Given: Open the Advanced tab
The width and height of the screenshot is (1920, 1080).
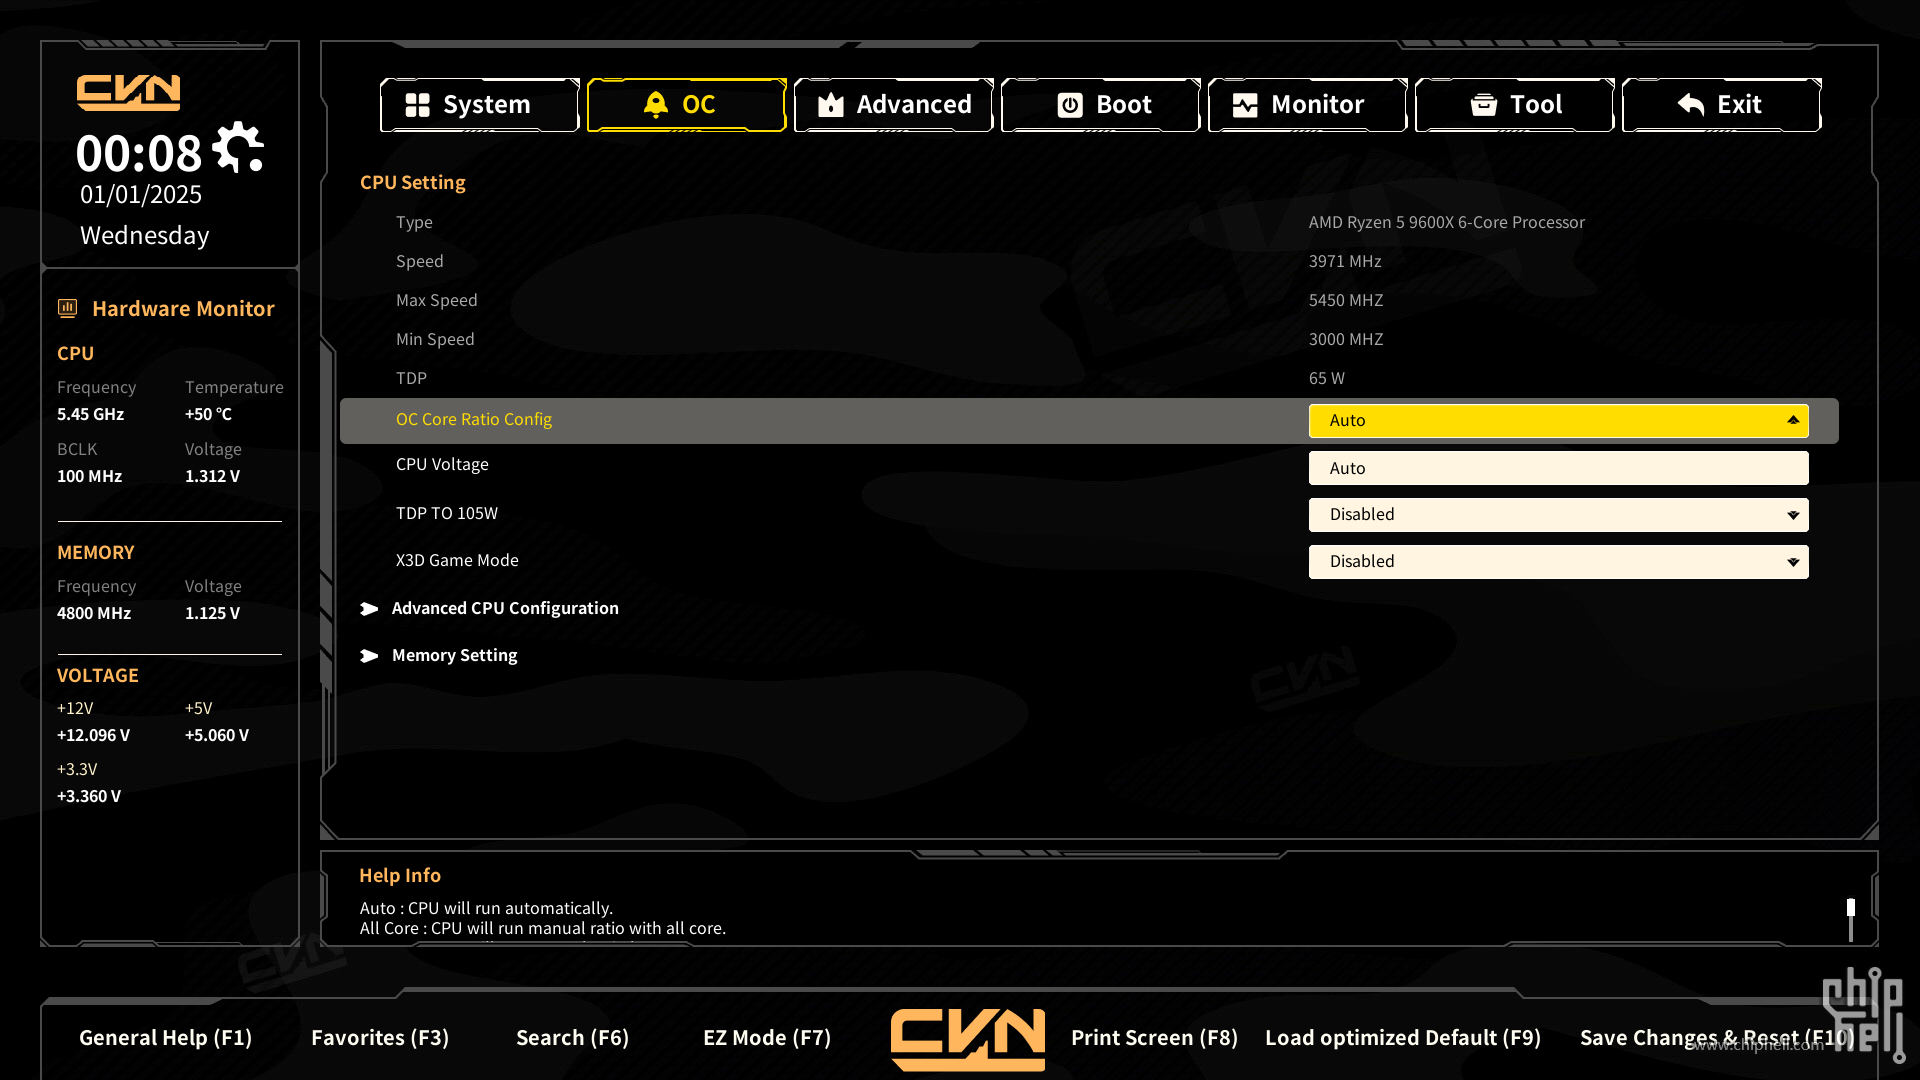Looking at the screenshot, I should coord(894,105).
